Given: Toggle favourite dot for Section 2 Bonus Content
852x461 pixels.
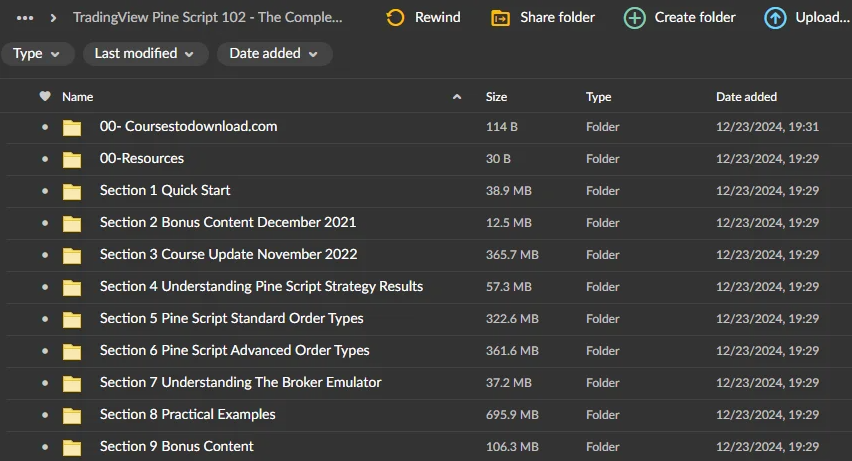Looking at the screenshot, I should [x=45, y=223].
